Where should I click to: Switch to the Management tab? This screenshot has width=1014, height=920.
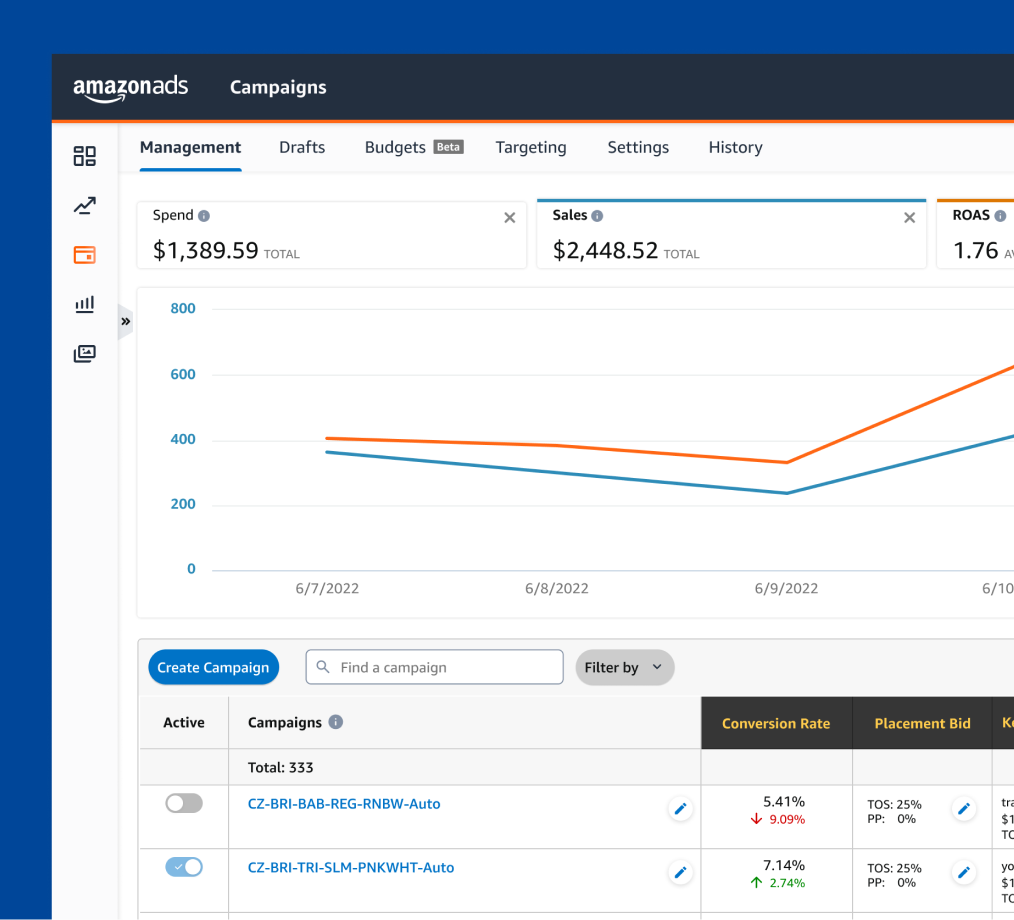(190, 147)
